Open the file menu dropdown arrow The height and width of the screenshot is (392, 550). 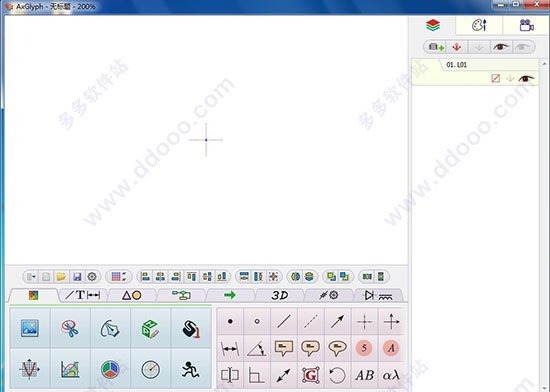tap(32, 277)
